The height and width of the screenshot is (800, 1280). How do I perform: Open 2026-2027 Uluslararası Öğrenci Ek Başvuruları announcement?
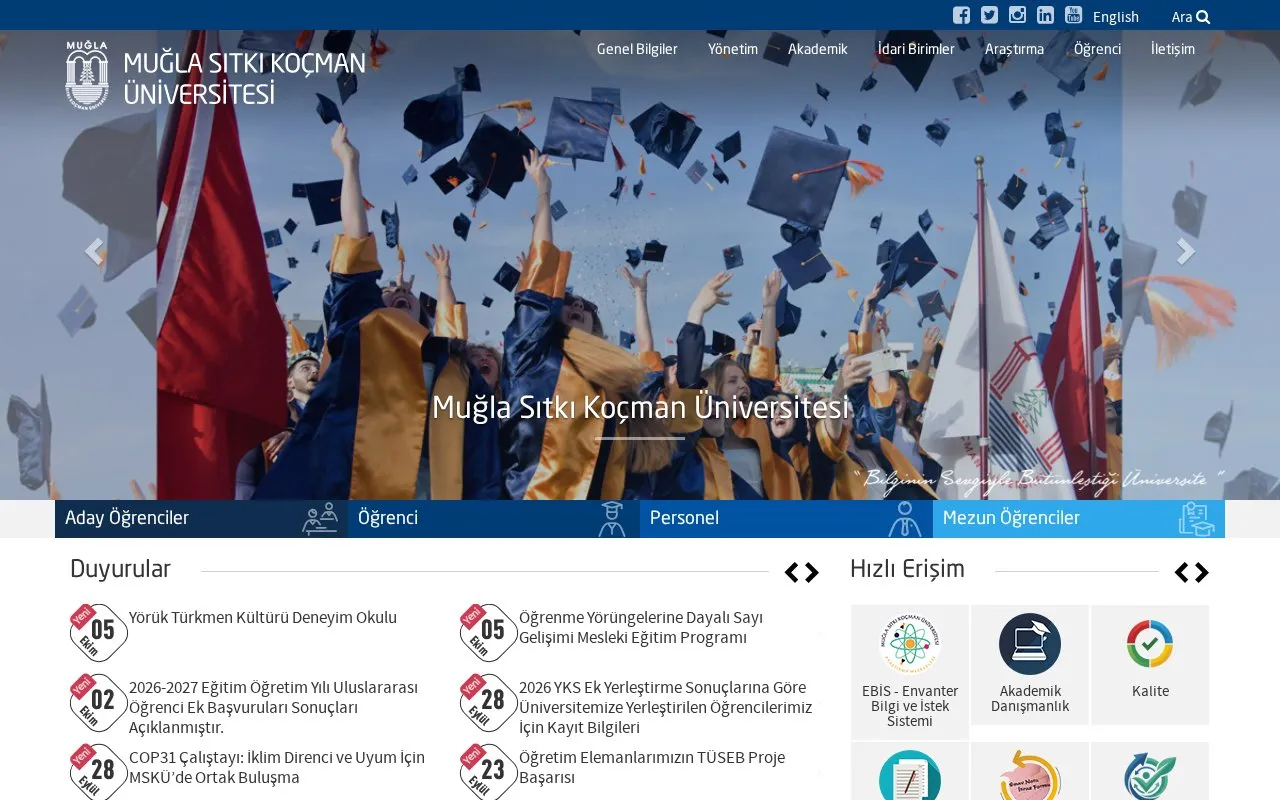click(274, 708)
